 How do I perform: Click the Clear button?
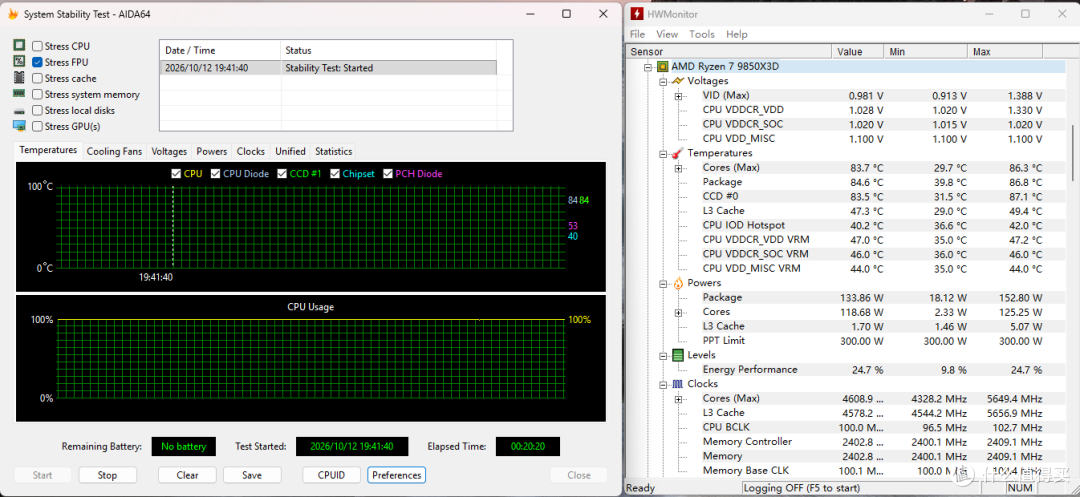(x=187, y=475)
